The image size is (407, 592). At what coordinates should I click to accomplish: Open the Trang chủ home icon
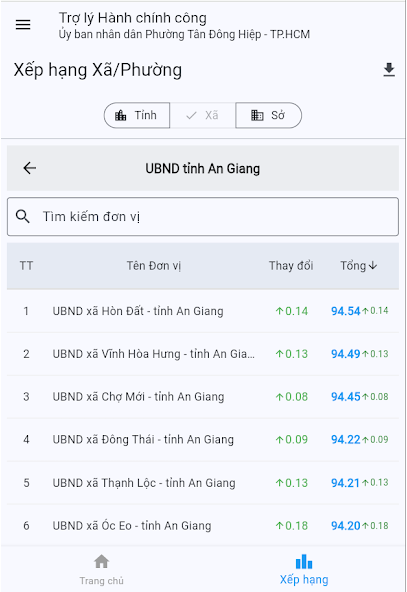[x=102, y=561]
